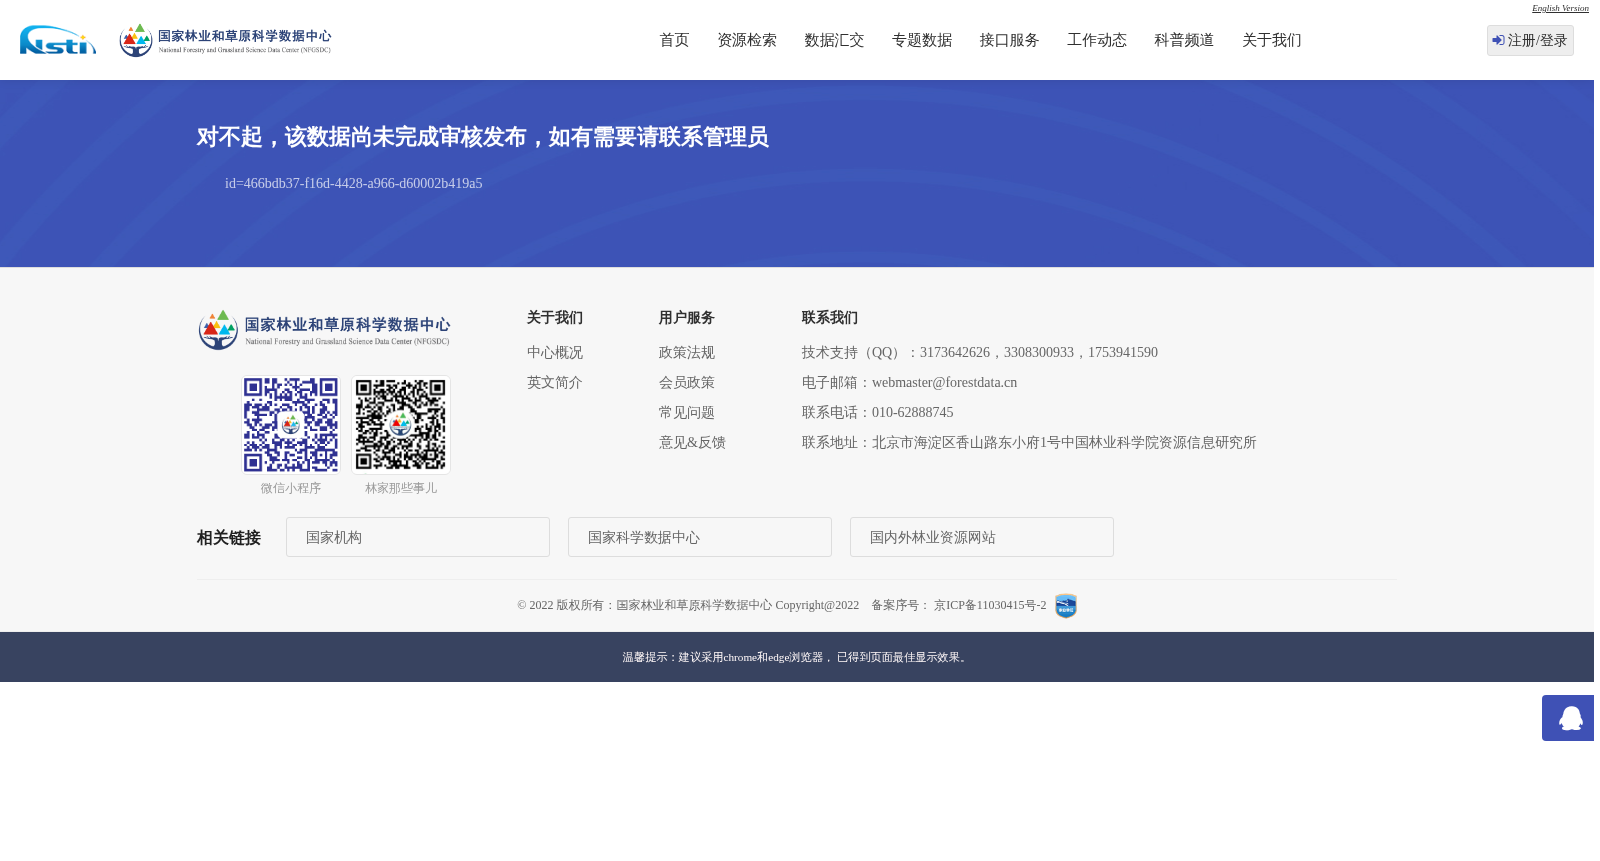Click the 联系电话 010-62888745 text
This screenshot has height=861, width=1600.
(878, 413)
